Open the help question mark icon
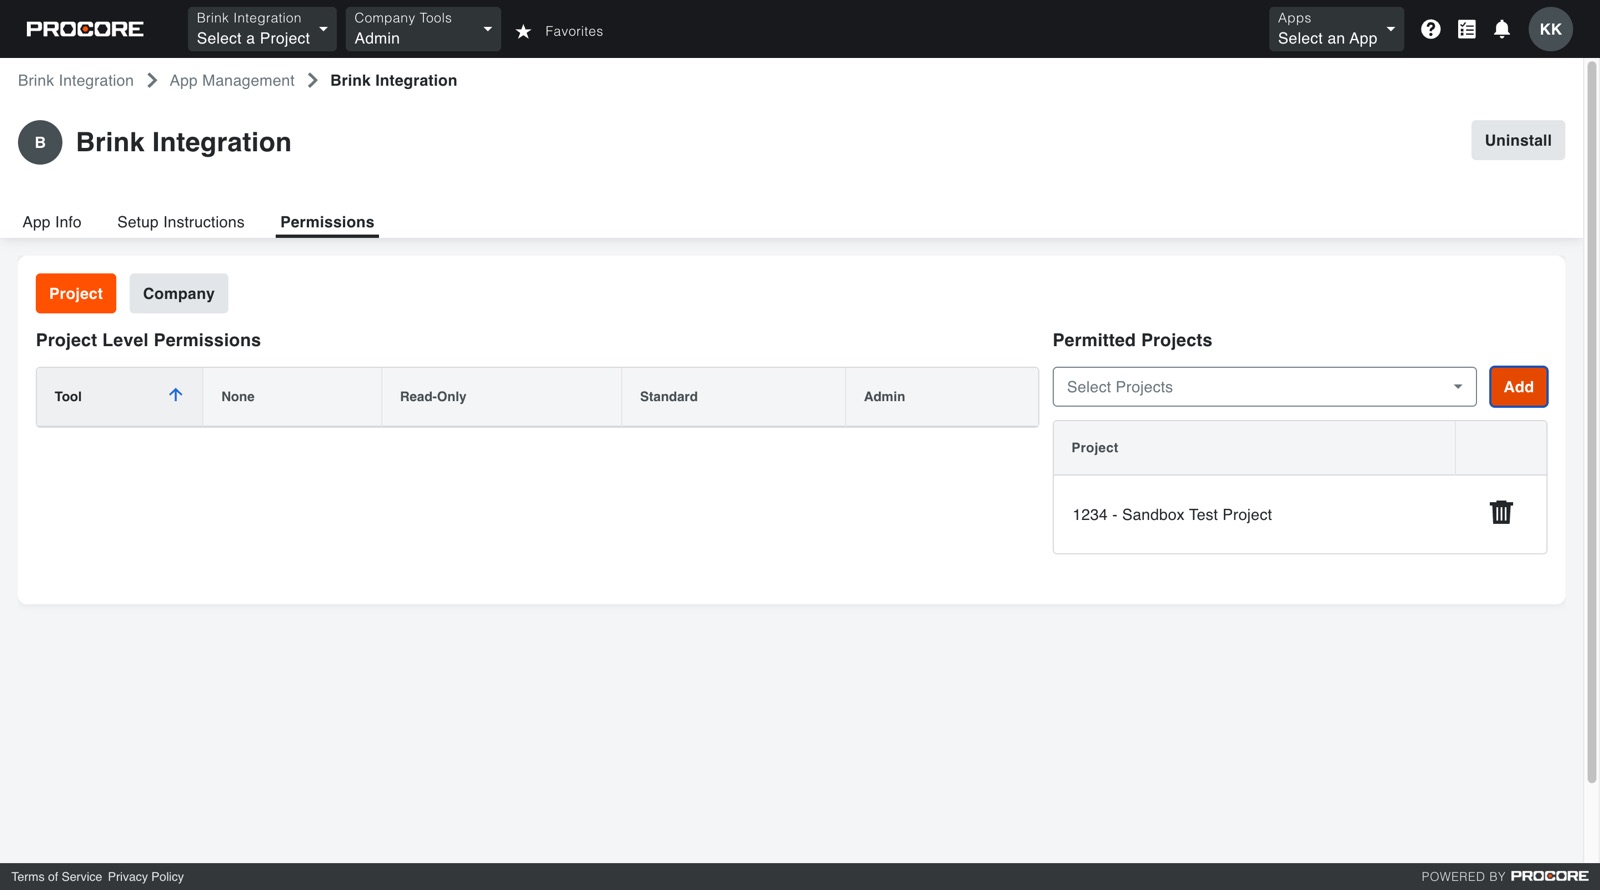 click(x=1431, y=29)
